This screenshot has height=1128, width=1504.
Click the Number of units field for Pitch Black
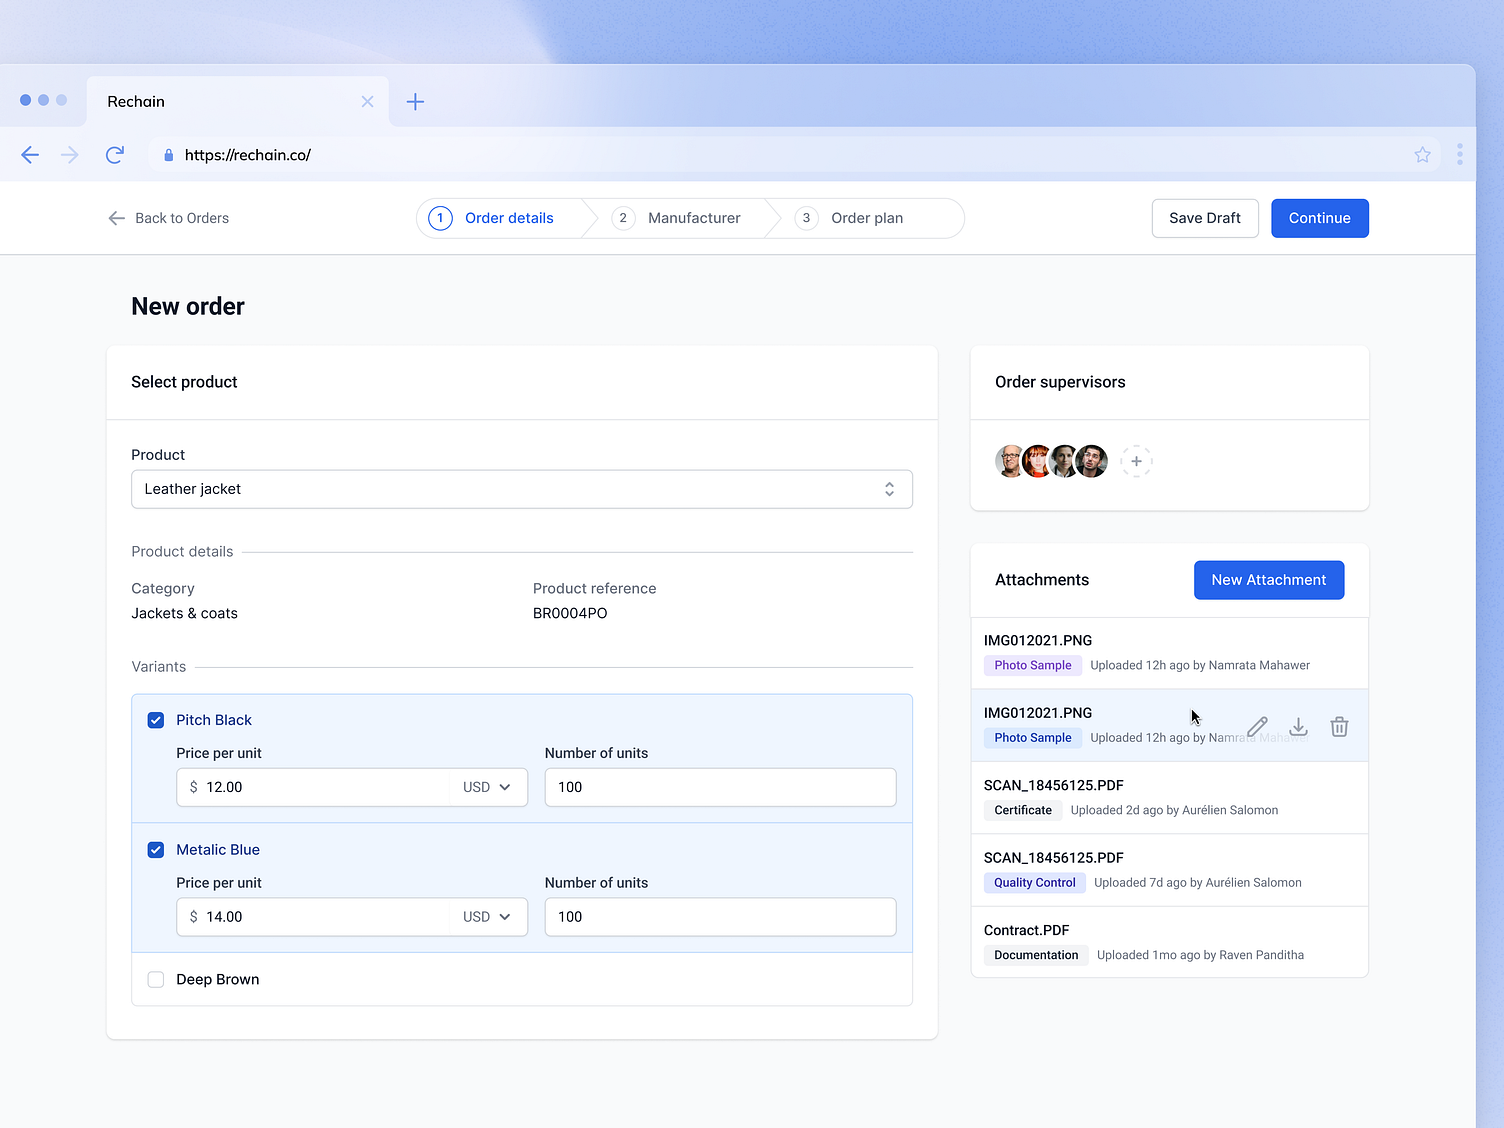pos(719,787)
